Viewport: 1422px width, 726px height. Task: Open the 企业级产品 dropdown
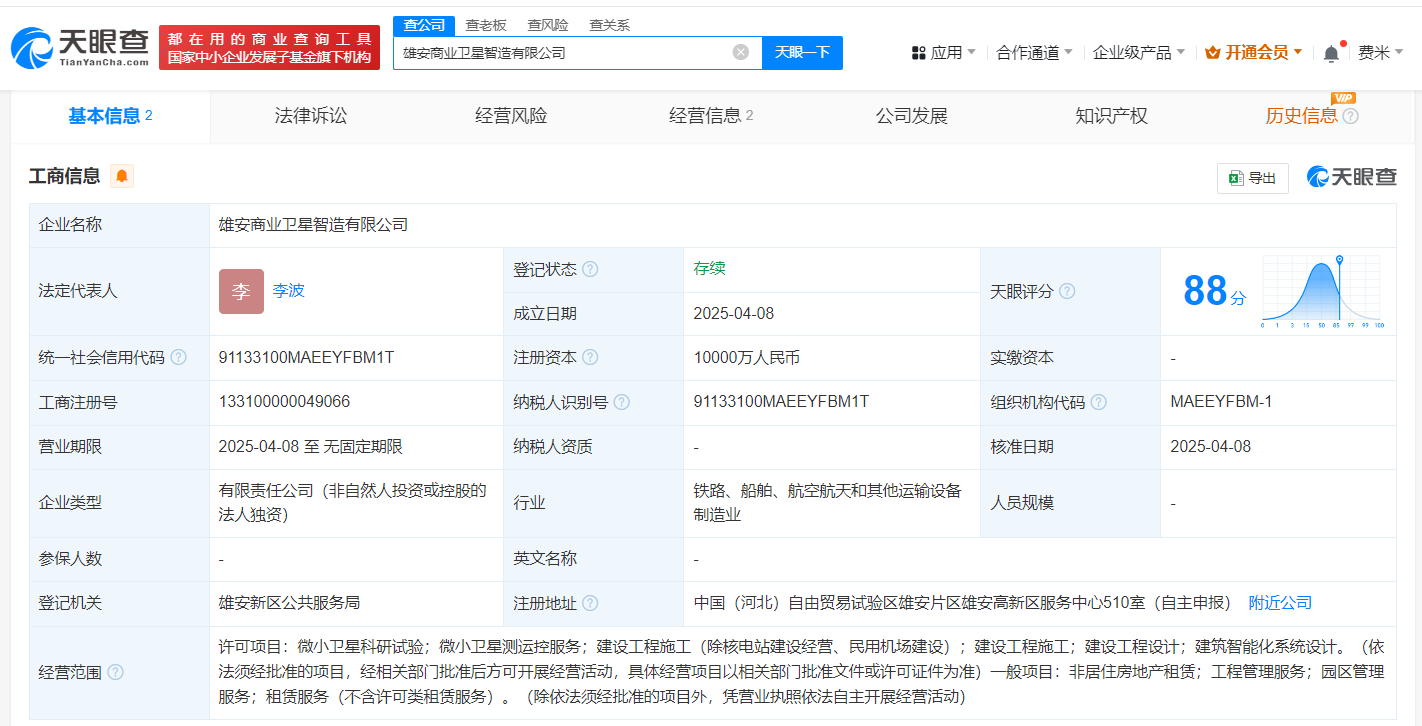pyautogui.click(x=1138, y=53)
